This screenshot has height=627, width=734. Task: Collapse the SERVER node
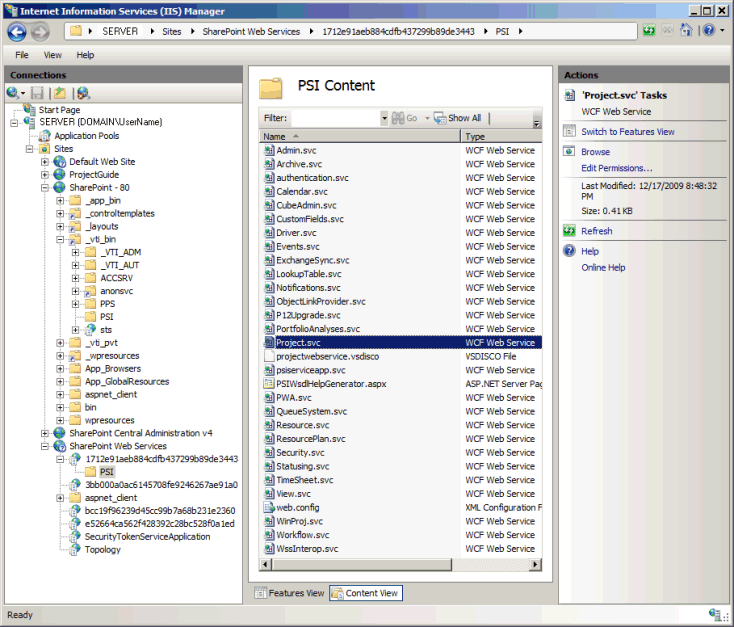(x=14, y=123)
